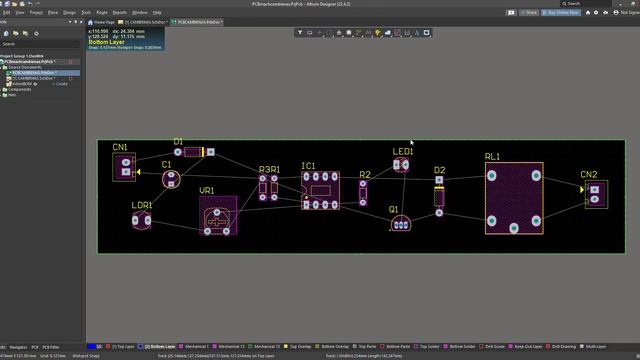Open the settings gear icon at top right
Image resolution: width=640 pixels, height=360 pixels.
coord(596,13)
